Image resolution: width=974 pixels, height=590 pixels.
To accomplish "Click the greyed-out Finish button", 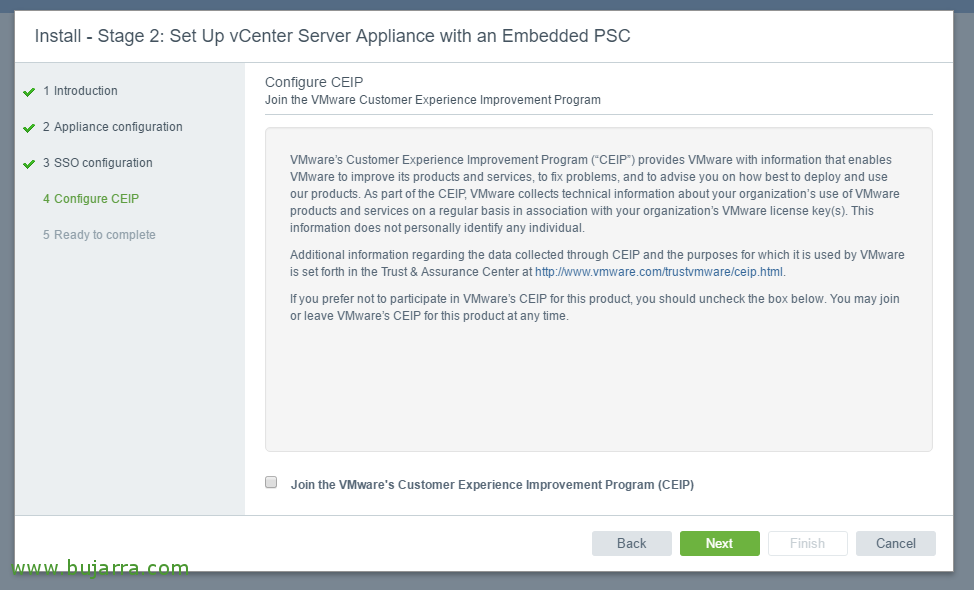I will 807,543.
